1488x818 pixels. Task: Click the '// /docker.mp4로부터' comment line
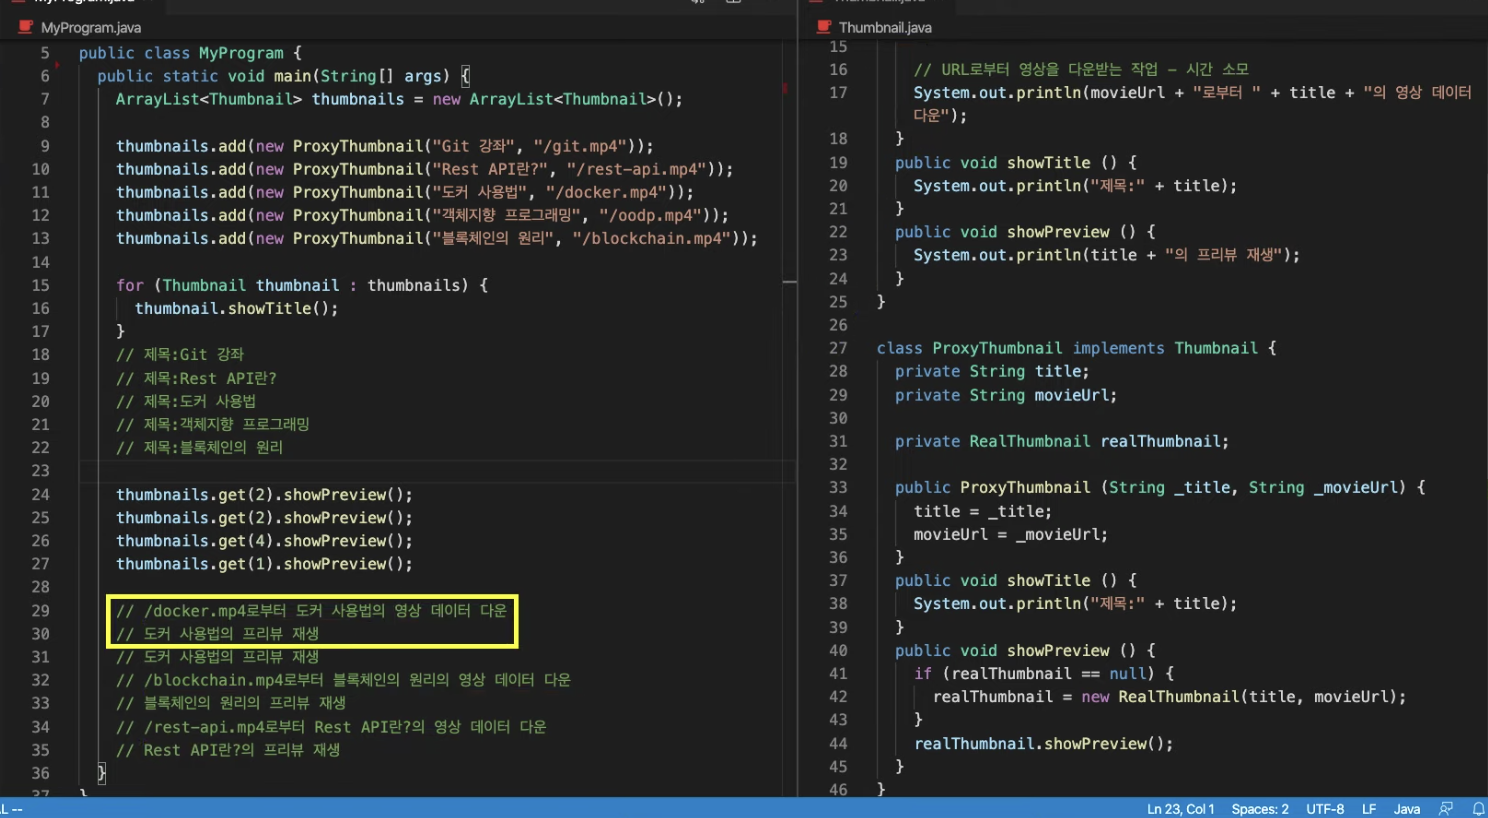click(312, 610)
